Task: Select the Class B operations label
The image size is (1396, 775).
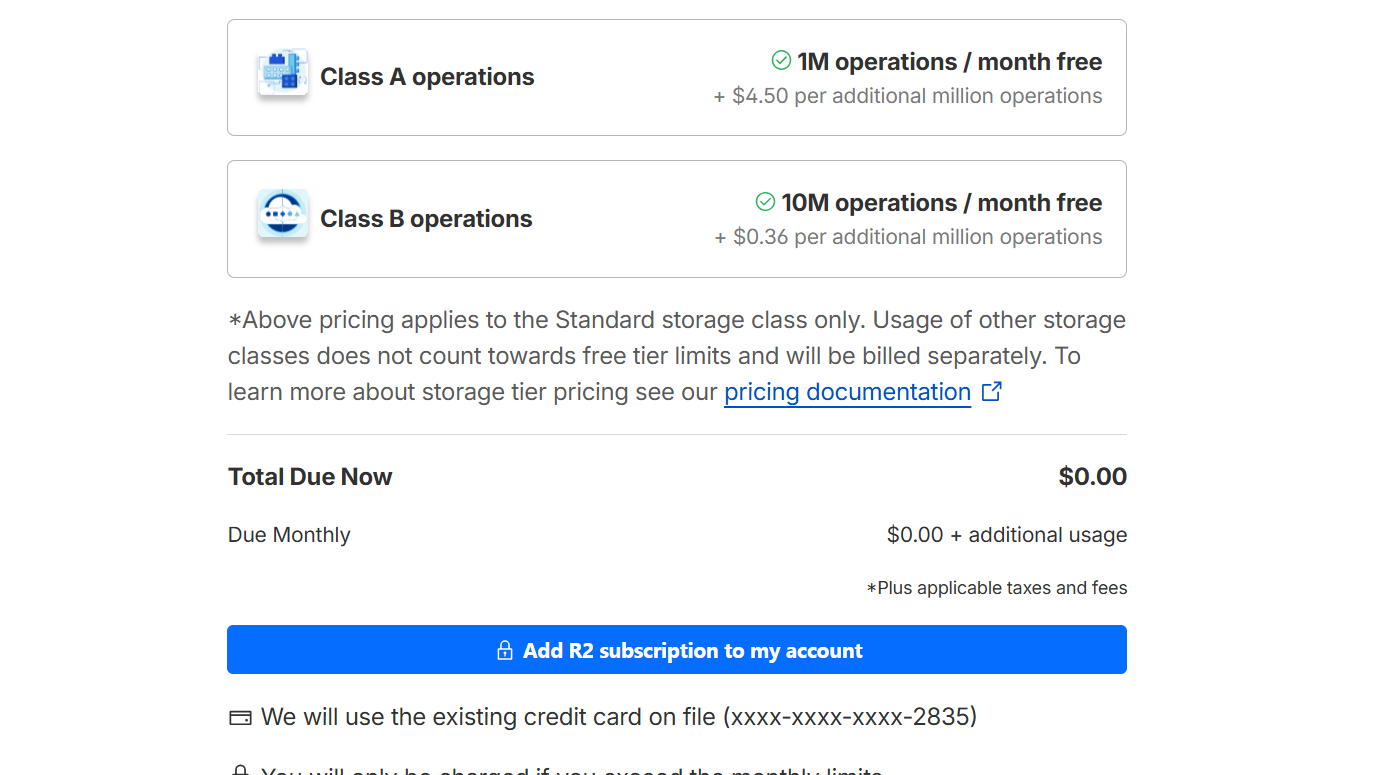Action: (x=426, y=219)
